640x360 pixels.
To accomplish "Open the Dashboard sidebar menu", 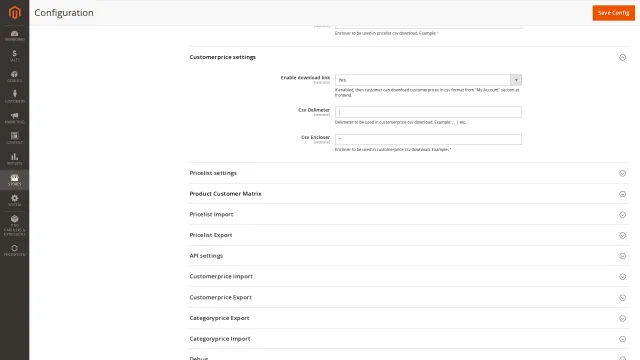I will tap(15, 36).
